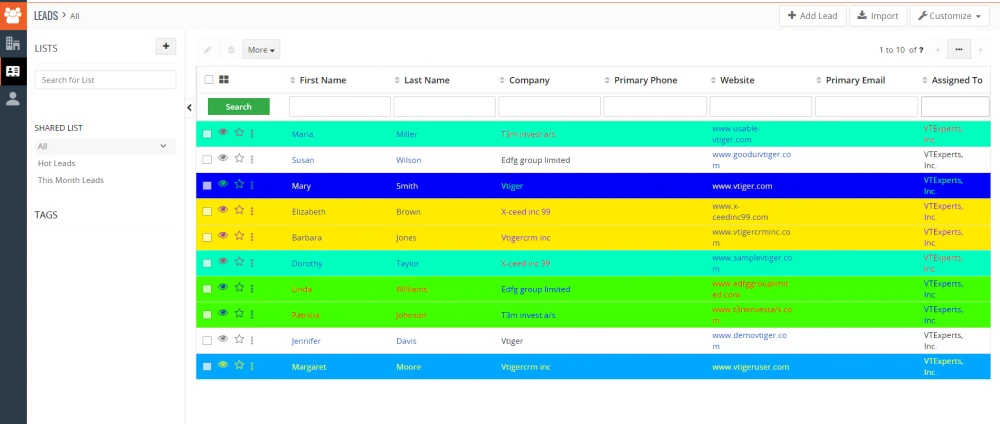Viewport: 1000px width, 424px height.
Task: Open This Month Leads list
Action: pos(71,180)
